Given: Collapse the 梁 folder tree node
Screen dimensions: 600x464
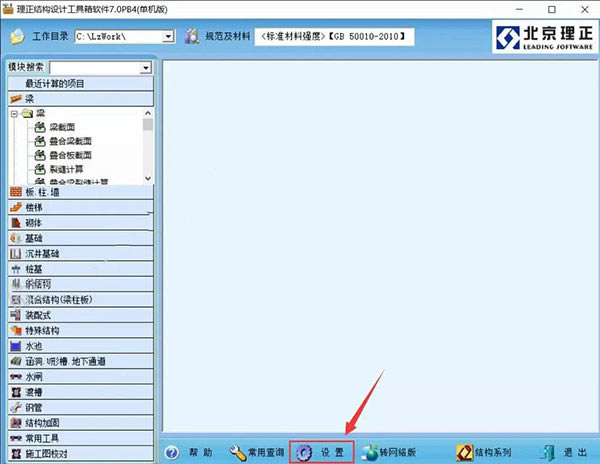Looking at the screenshot, I should tap(14, 114).
